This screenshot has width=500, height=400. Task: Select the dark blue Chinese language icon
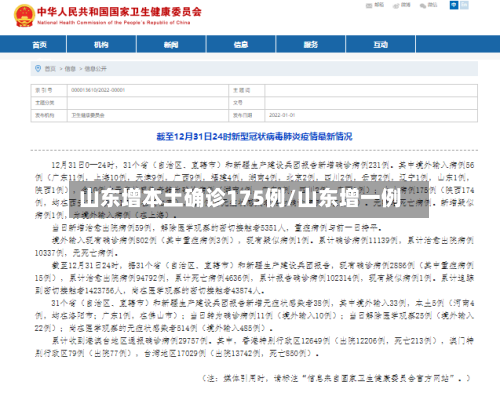pos(454,5)
